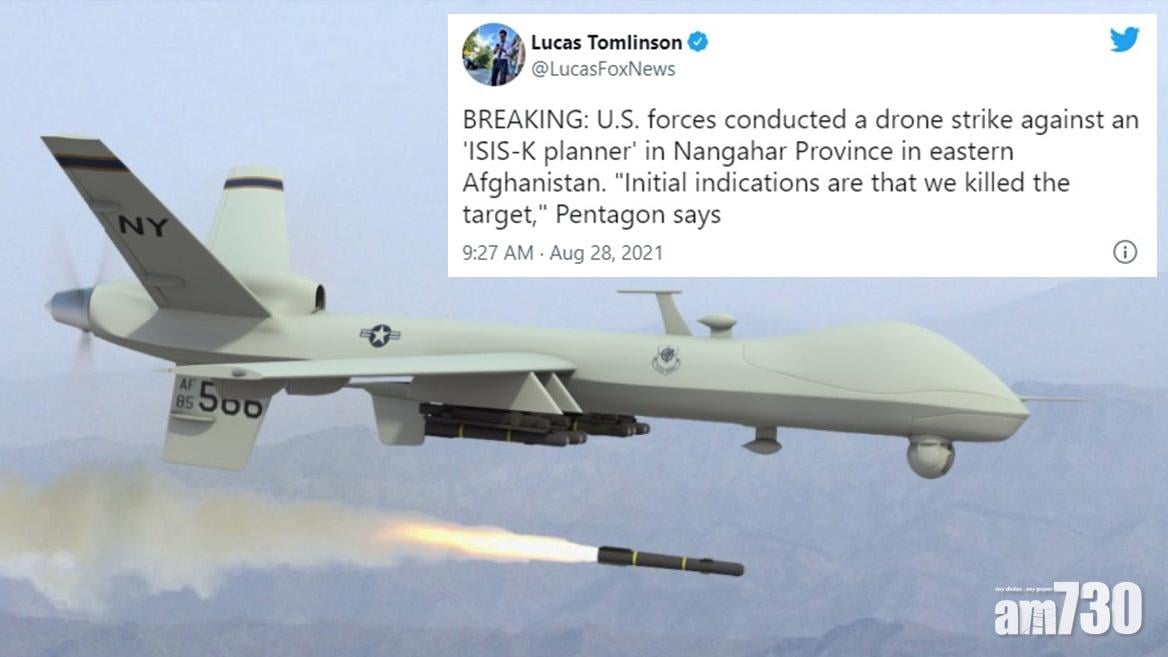Click the 9:27 AM timestamp
The width and height of the screenshot is (1168, 657).
pos(498,253)
